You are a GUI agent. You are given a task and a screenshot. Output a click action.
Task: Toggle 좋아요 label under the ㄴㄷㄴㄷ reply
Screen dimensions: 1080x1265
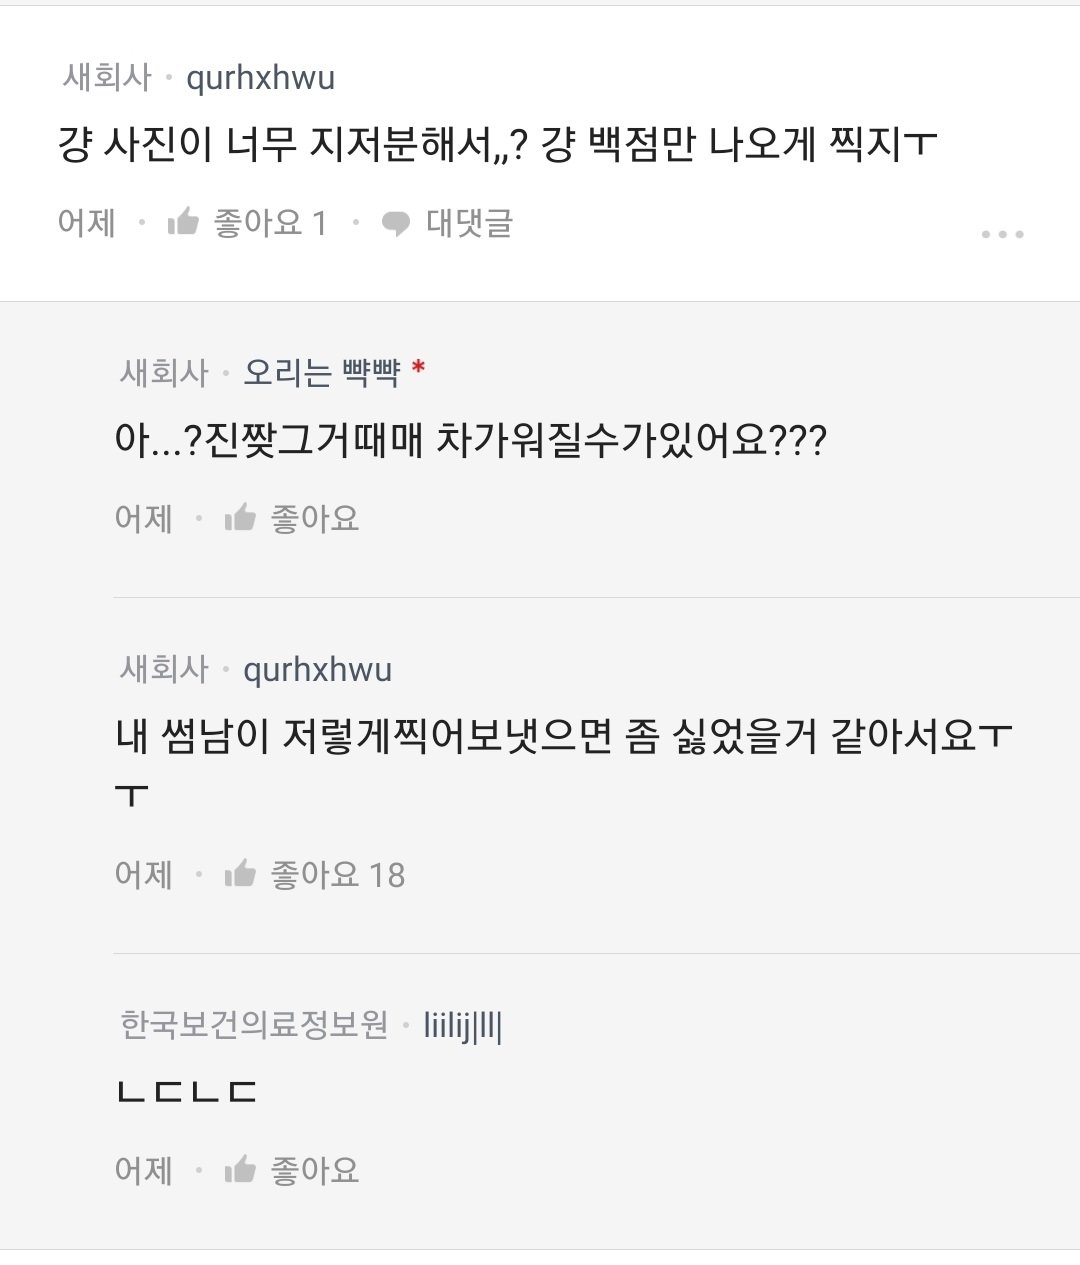coord(314,1169)
